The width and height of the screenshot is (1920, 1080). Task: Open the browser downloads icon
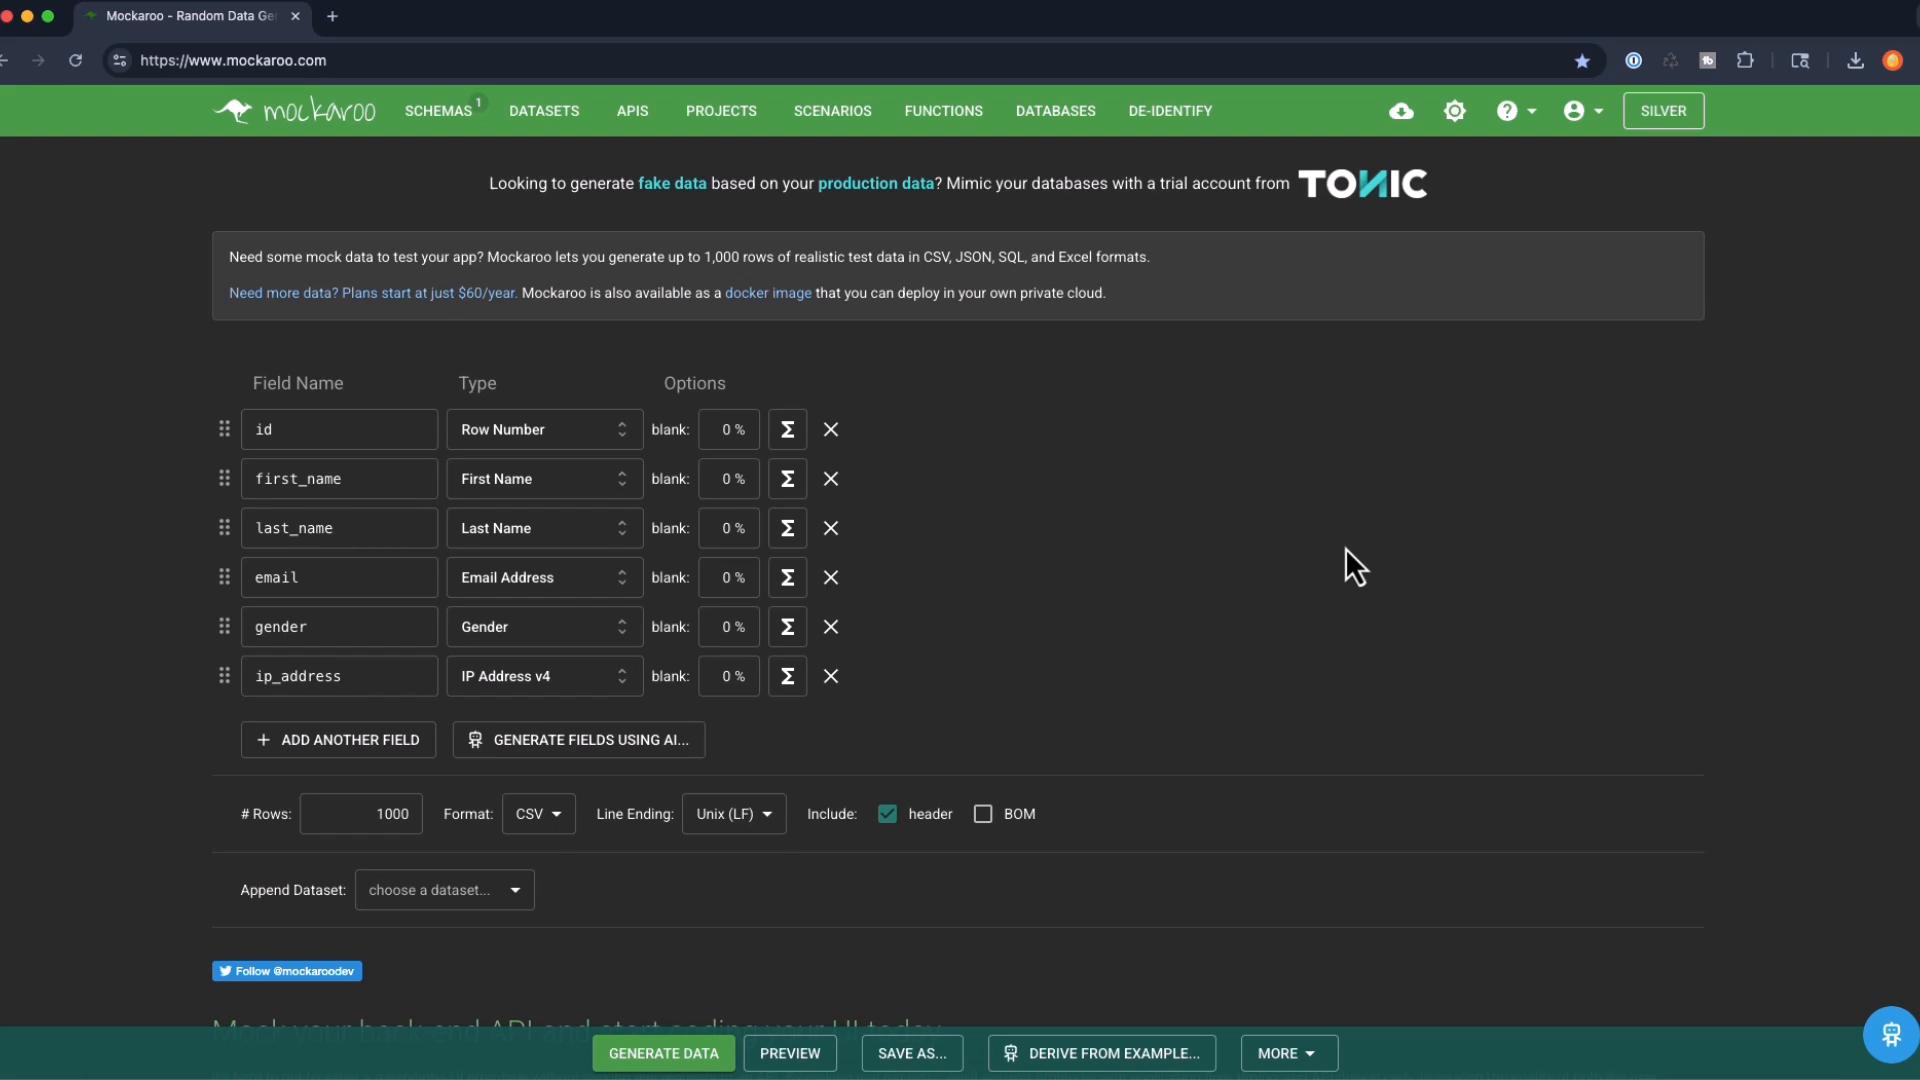click(1855, 61)
